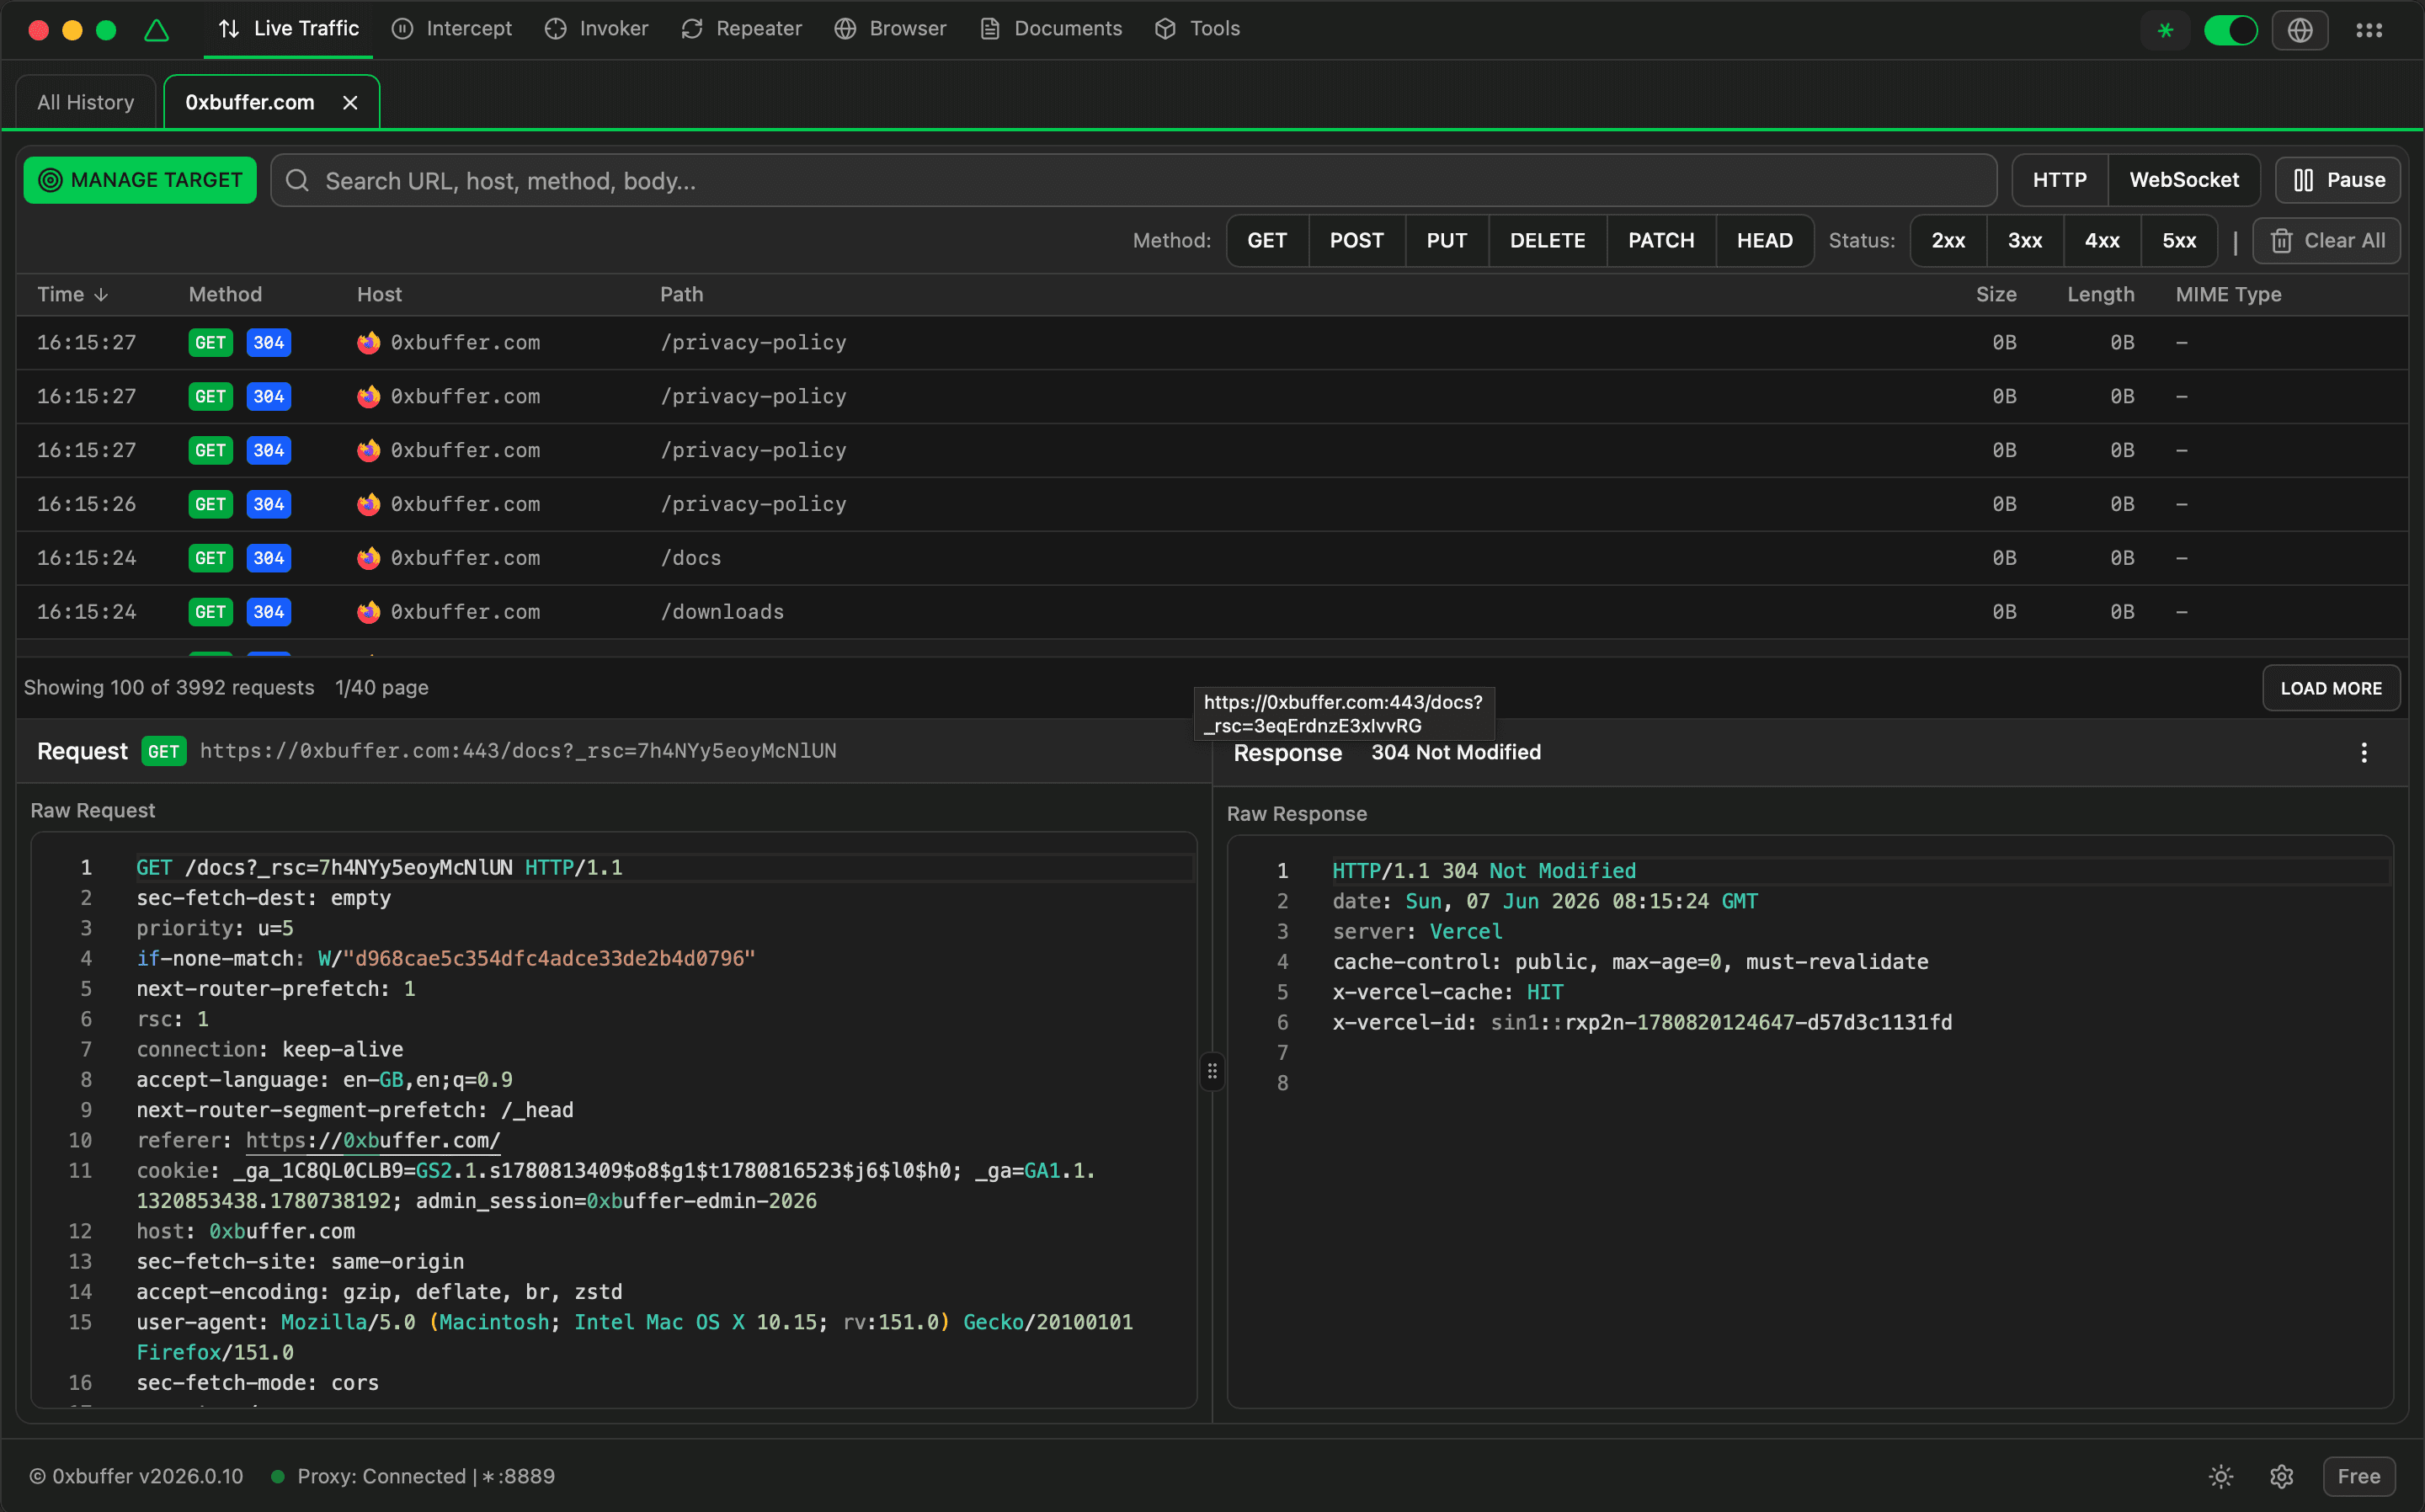Viewport: 2425px width, 1512px height.
Task: Click the panel splitter drag handle
Action: [x=1212, y=1071]
